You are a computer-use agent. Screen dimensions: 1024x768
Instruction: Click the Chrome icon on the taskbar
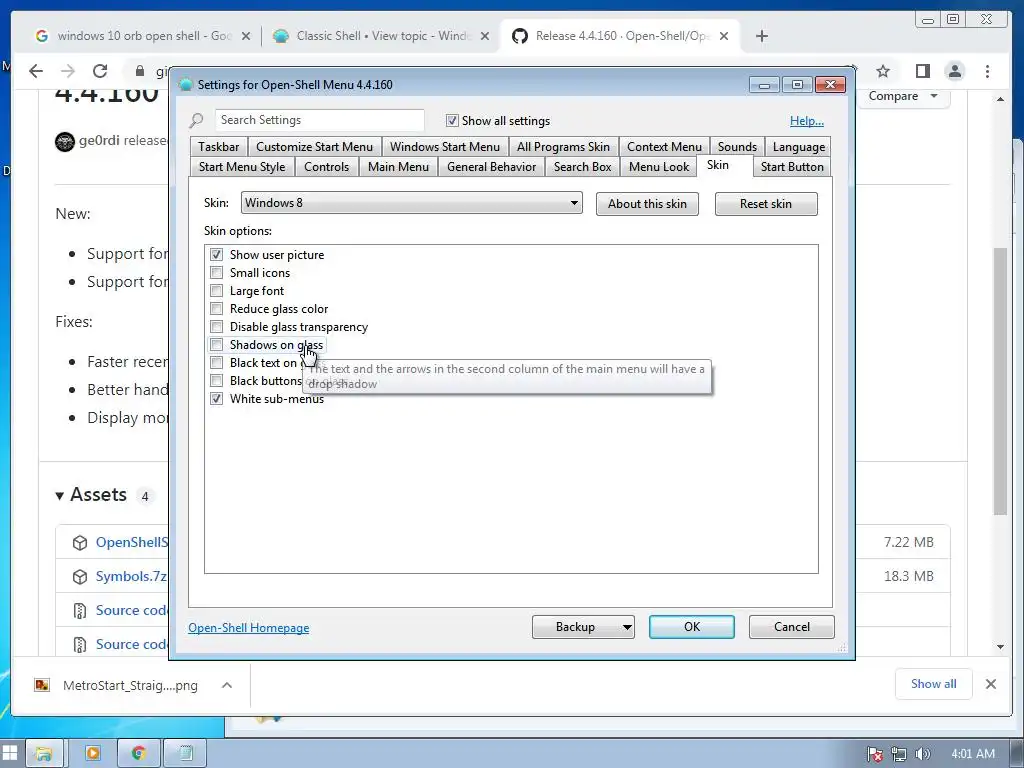(138, 753)
